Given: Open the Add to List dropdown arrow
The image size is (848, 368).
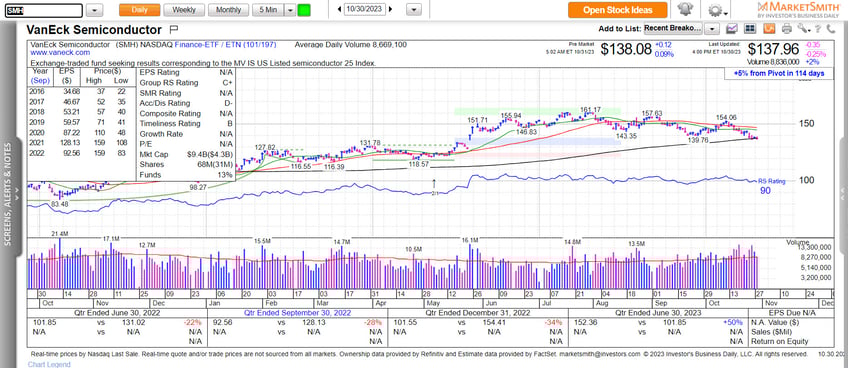Looking at the screenshot, I should (x=713, y=29).
